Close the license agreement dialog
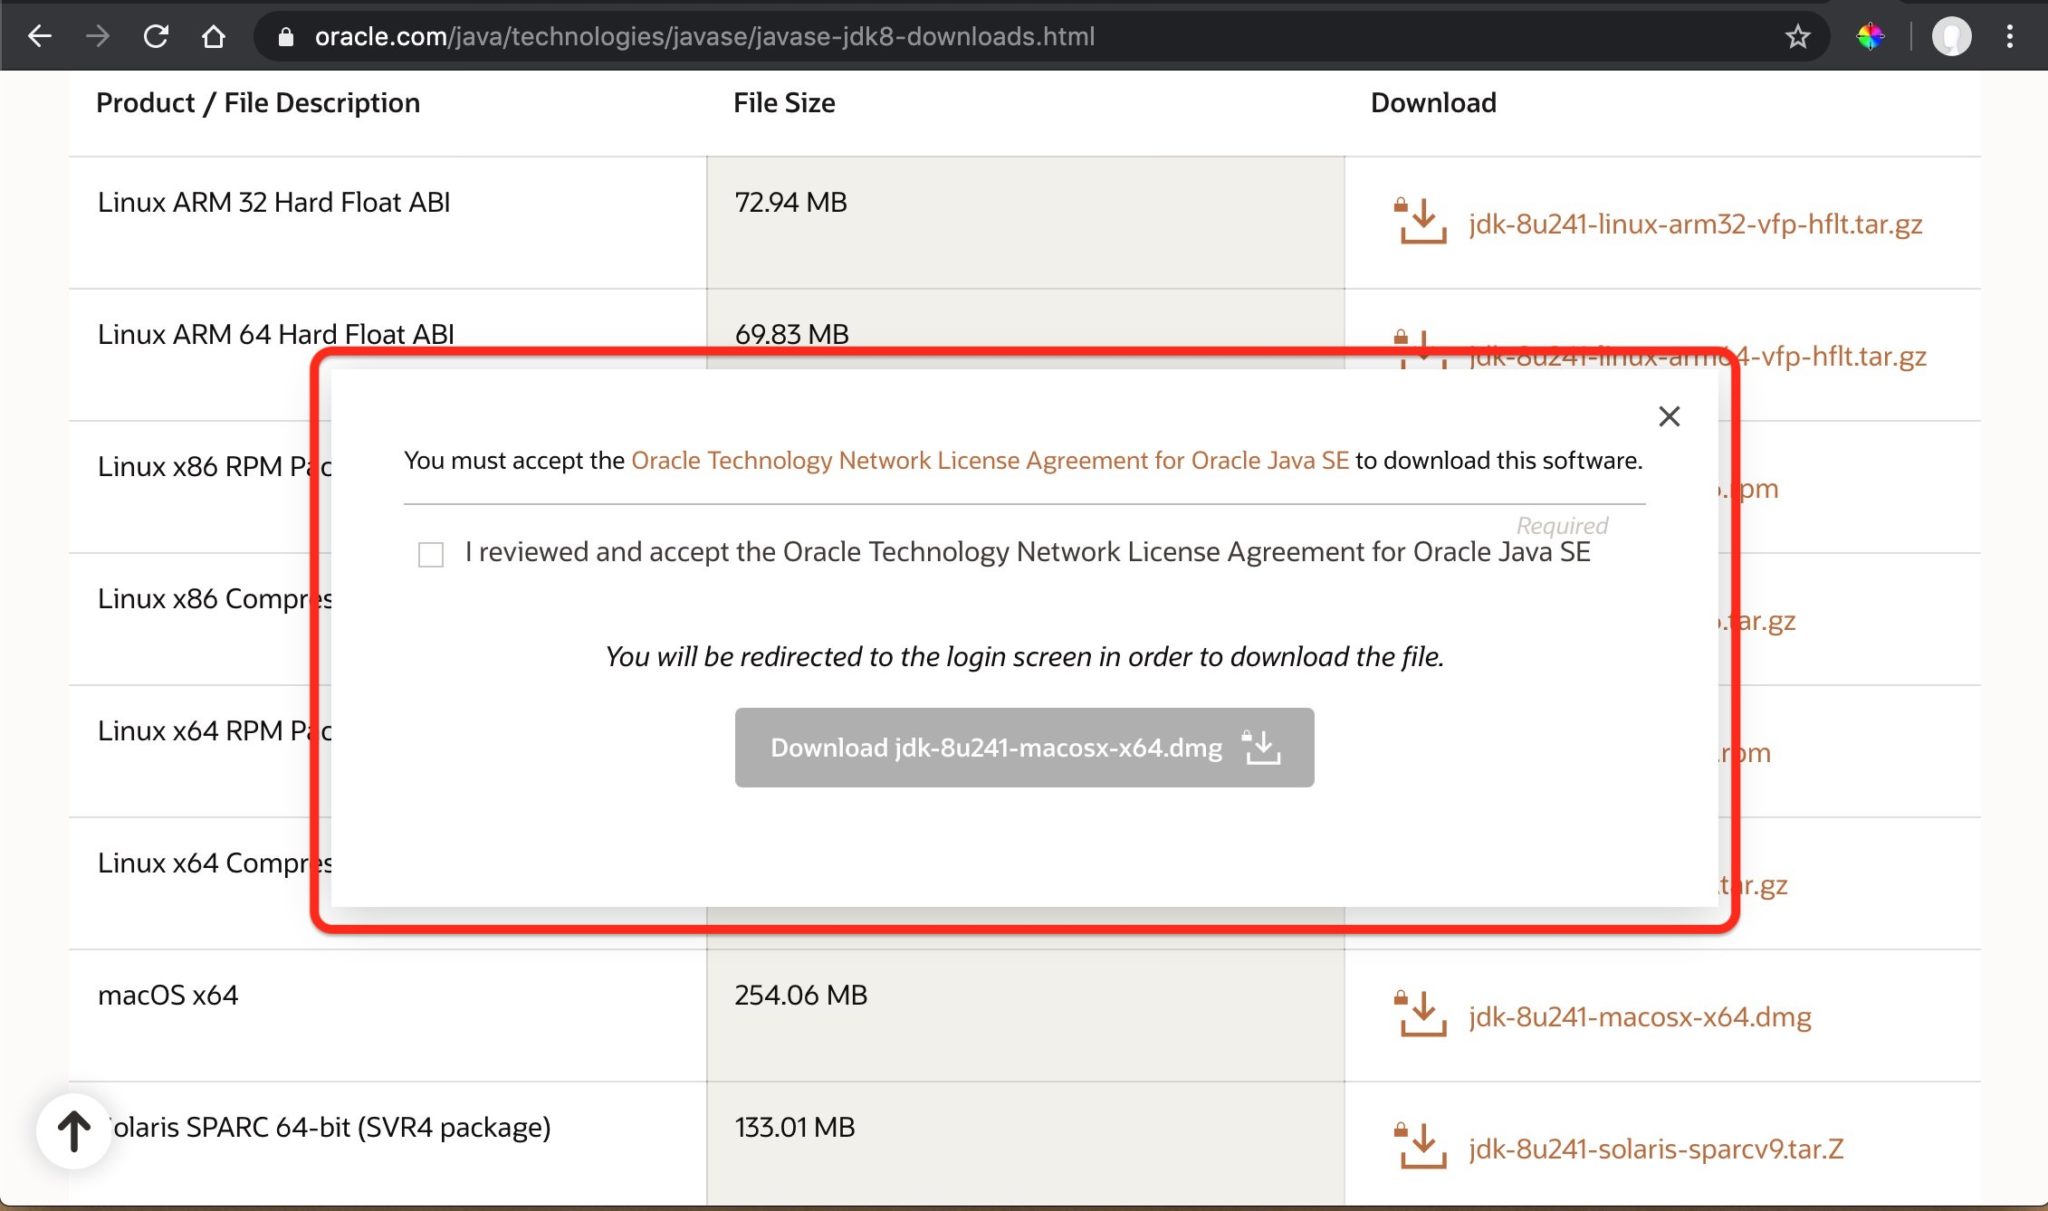This screenshot has height=1211, width=2048. [x=1669, y=416]
